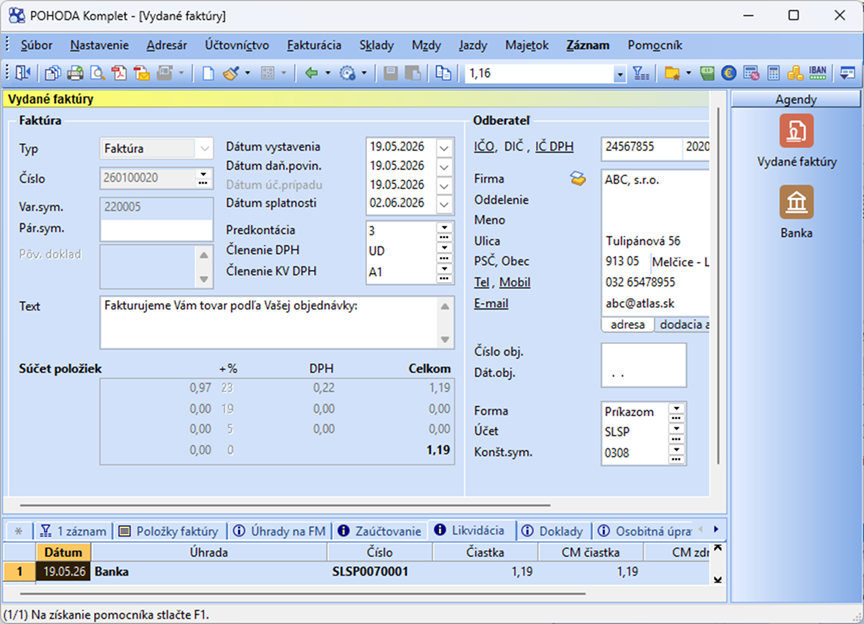Open the Fakturácia menu
Image resolution: width=864 pixels, height=624 pixels.
314,45
